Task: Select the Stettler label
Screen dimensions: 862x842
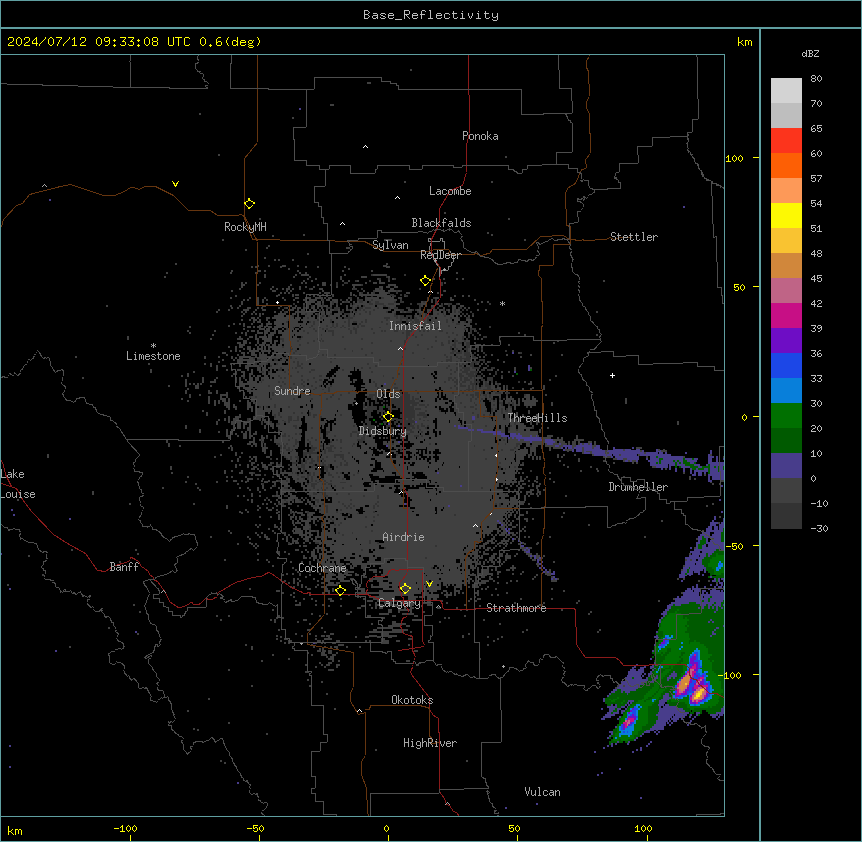Action: click(x=634, y=237)
